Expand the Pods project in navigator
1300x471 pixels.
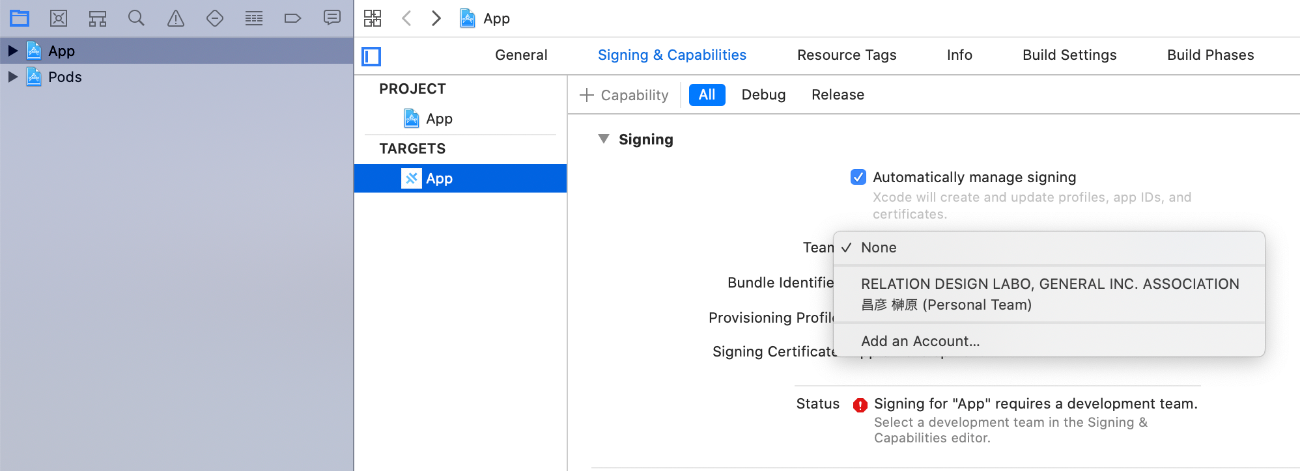tap(13, 77)
